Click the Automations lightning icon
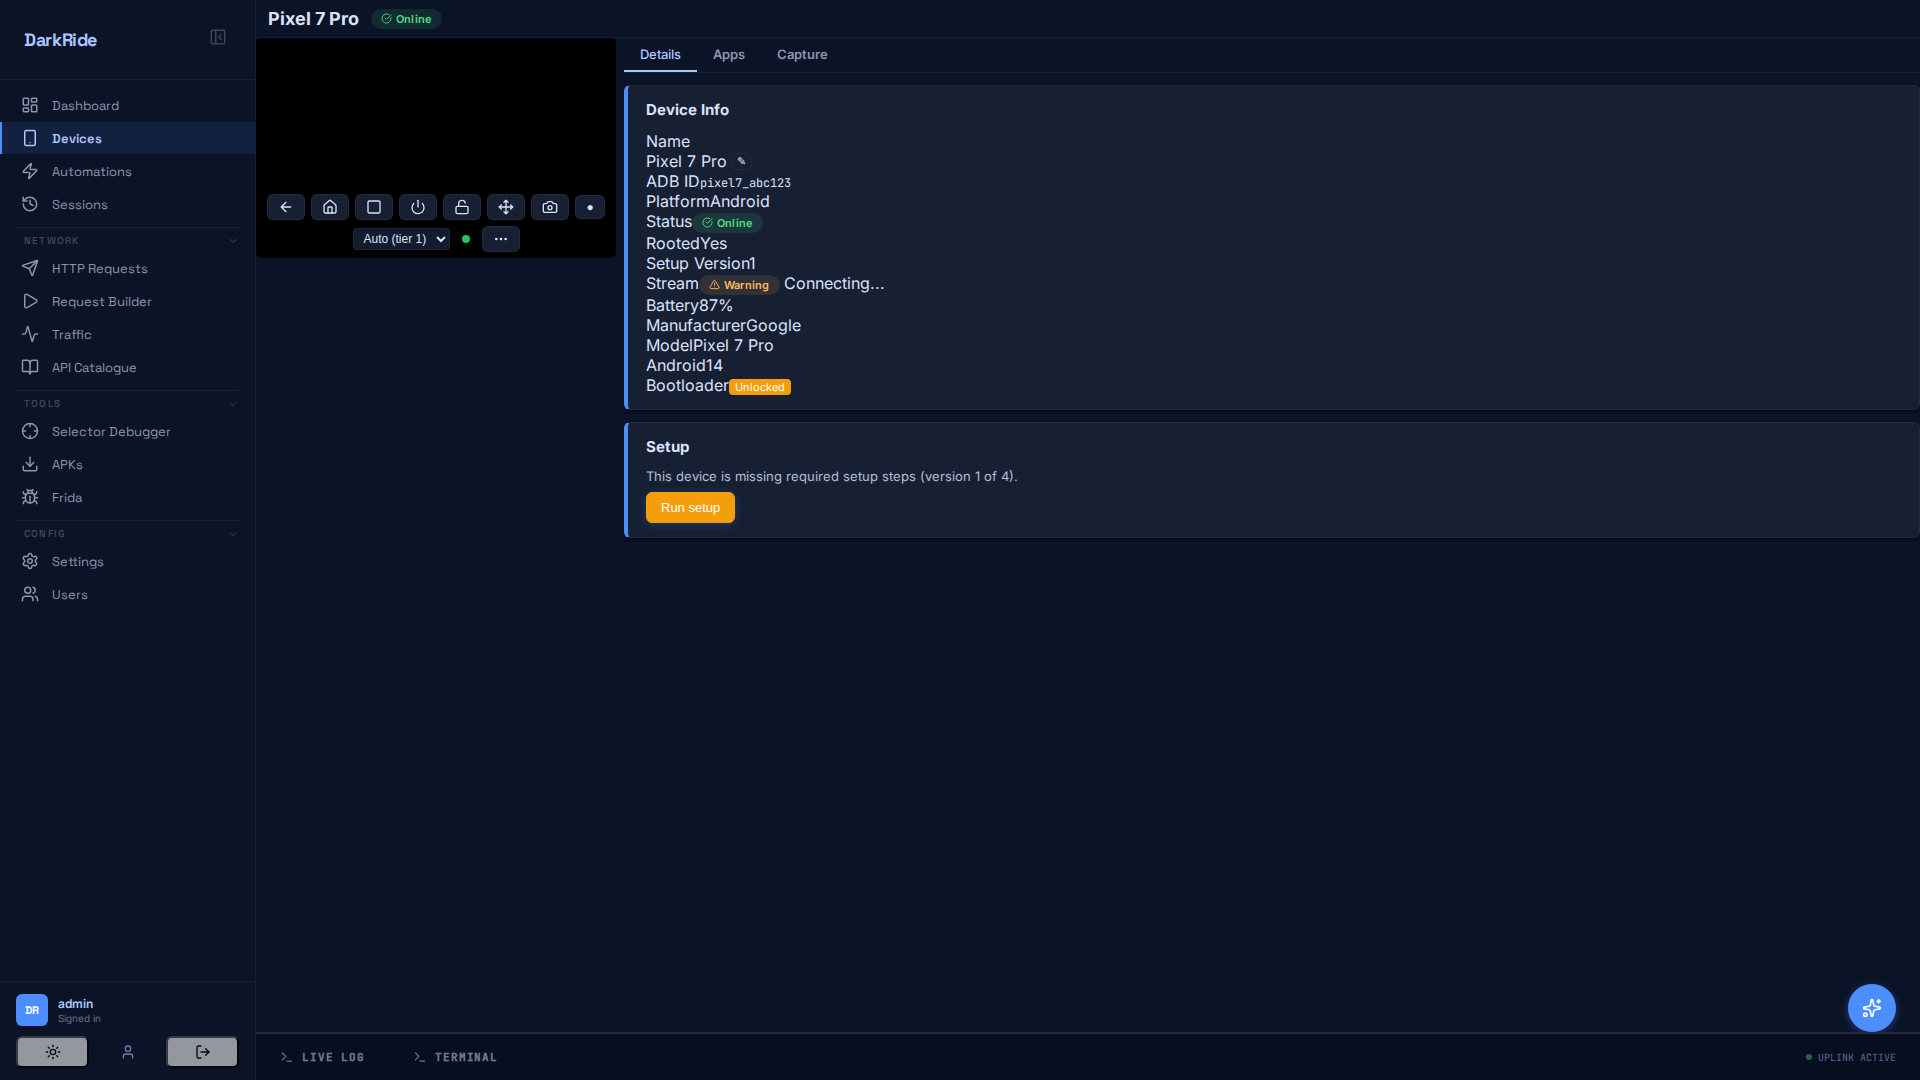This screenshot has height=1080, width=1920. pos(30,171)
